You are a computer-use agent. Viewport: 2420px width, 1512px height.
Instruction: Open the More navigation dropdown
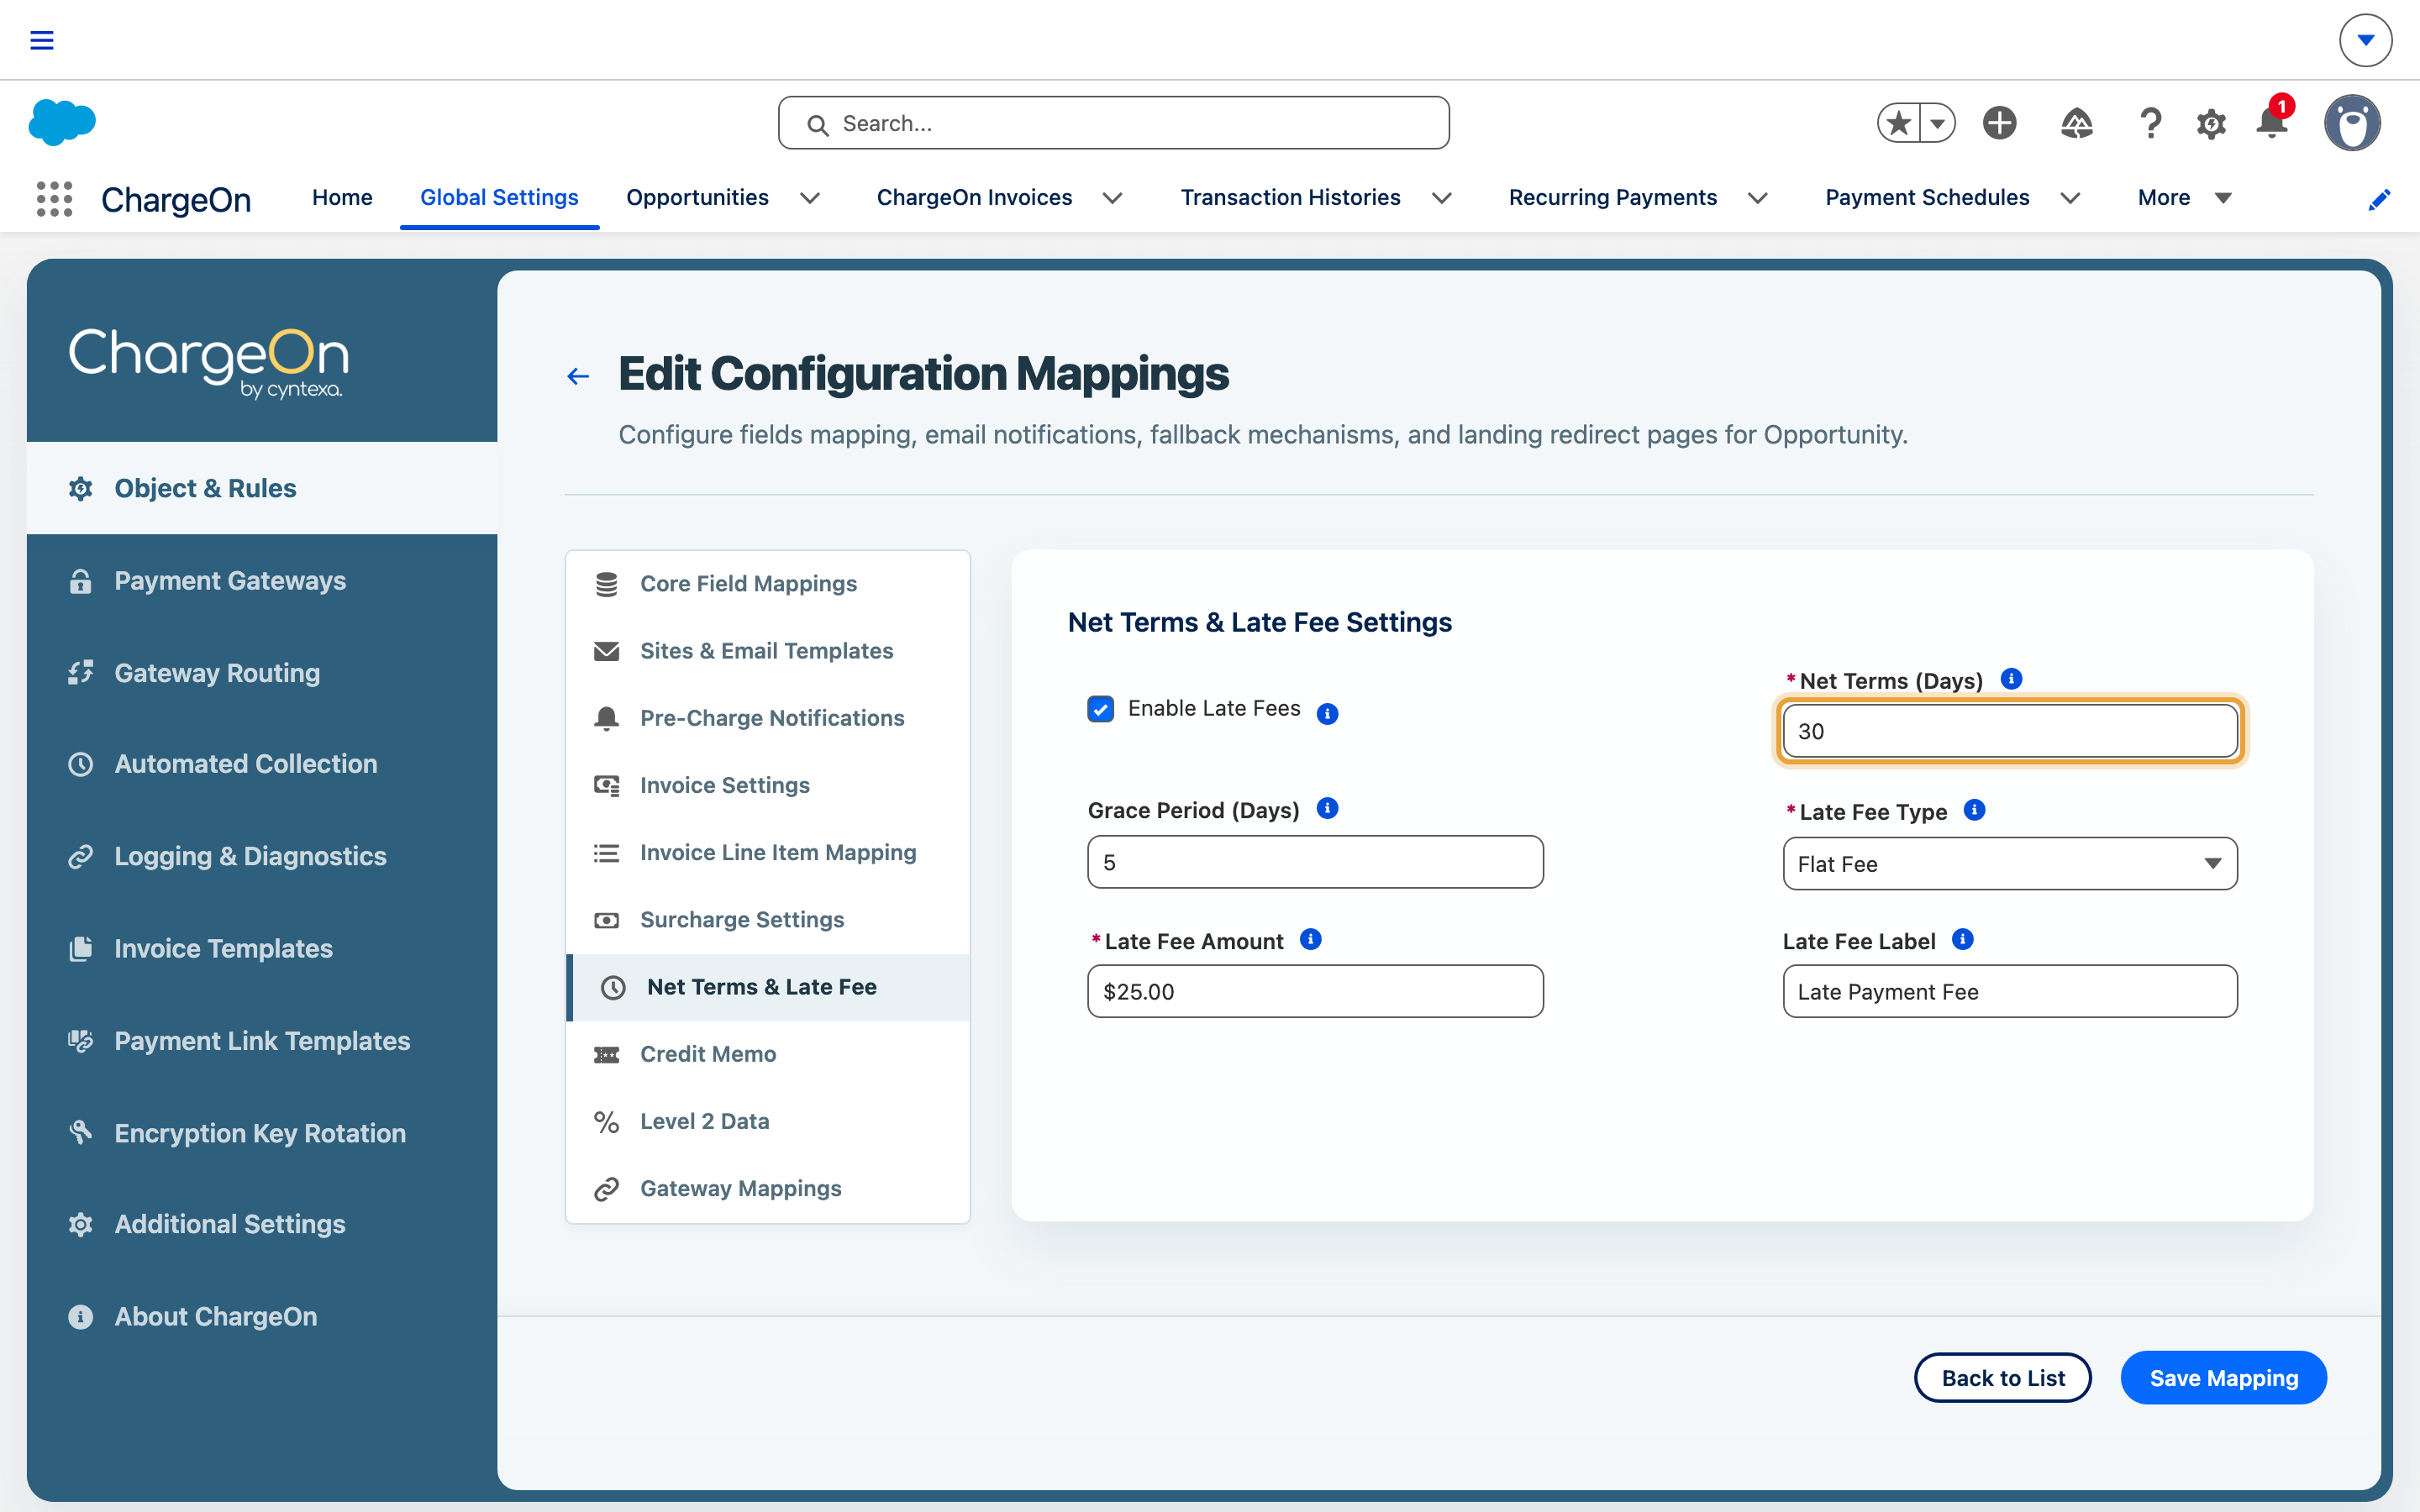coord(2184,198)
